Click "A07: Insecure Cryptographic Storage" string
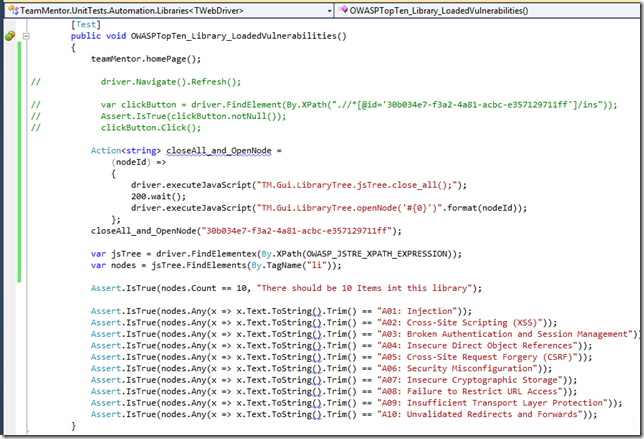The width and height of the screenshot is (644, 439). pos(470,380)
